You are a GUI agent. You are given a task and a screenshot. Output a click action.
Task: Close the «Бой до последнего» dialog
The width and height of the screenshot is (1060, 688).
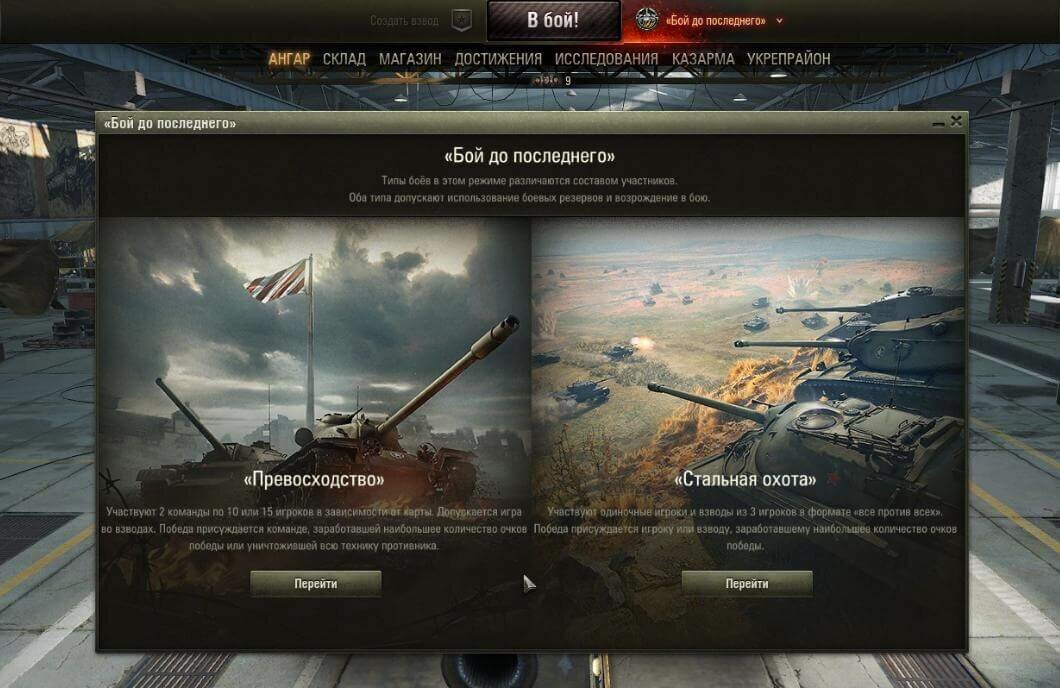[956, 121]
